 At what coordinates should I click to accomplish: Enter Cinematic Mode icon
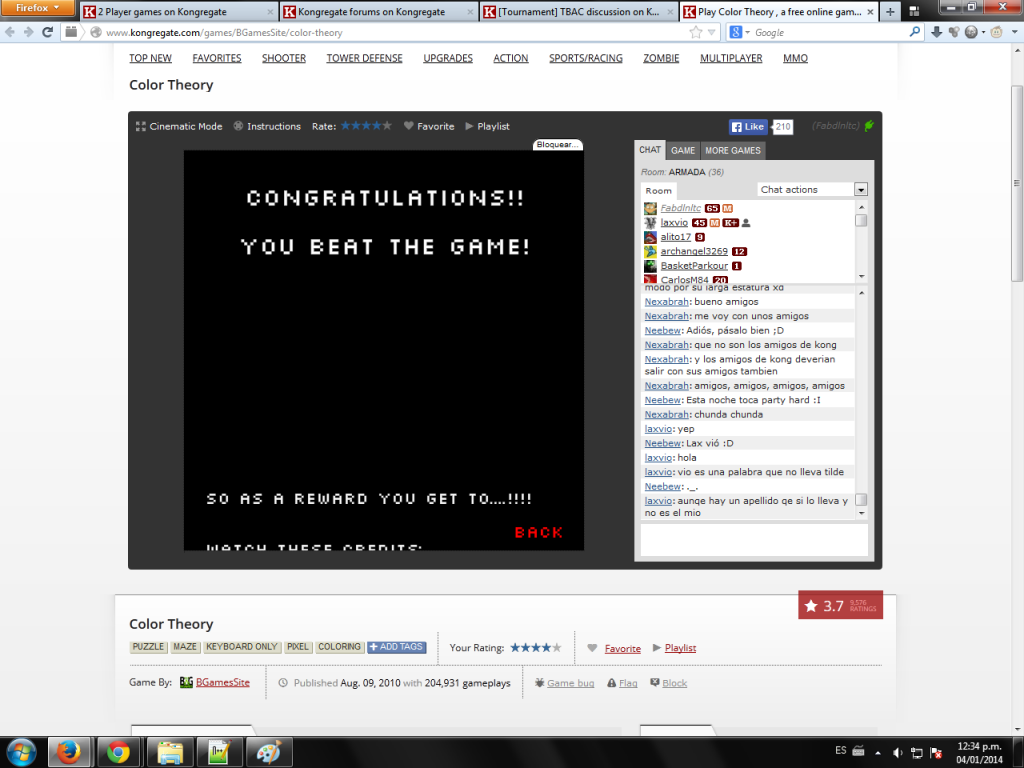[140, 126]
